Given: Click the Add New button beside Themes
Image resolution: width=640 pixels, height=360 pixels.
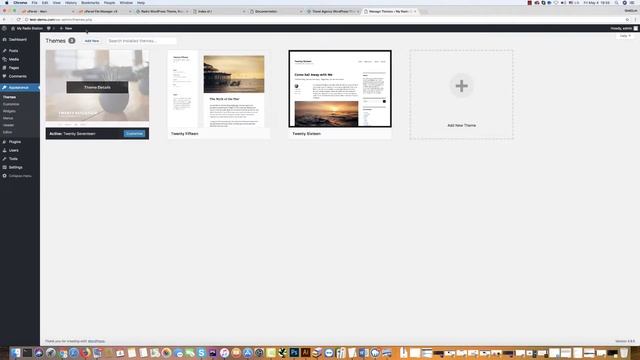Looking at the screenshot, I should click(x=92, y=41).
